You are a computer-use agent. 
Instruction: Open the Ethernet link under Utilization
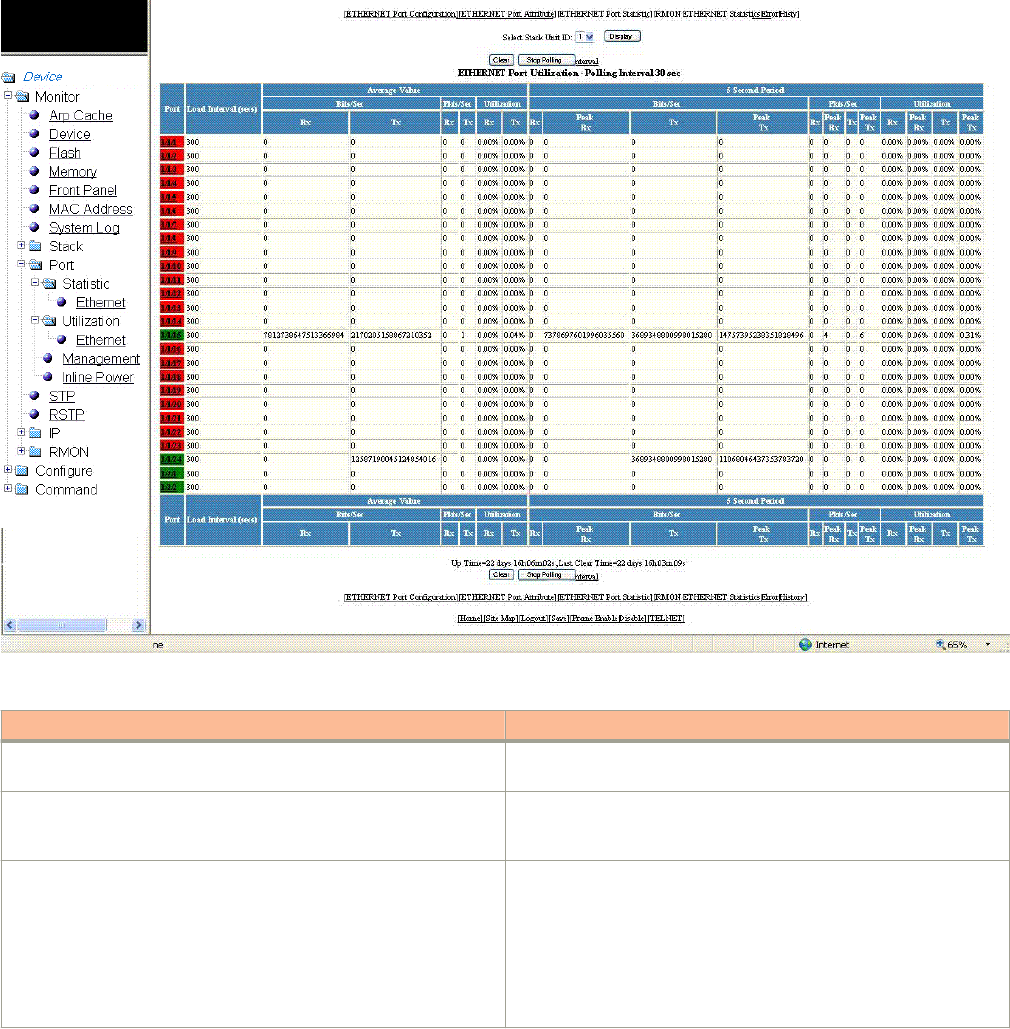(100, 340)
